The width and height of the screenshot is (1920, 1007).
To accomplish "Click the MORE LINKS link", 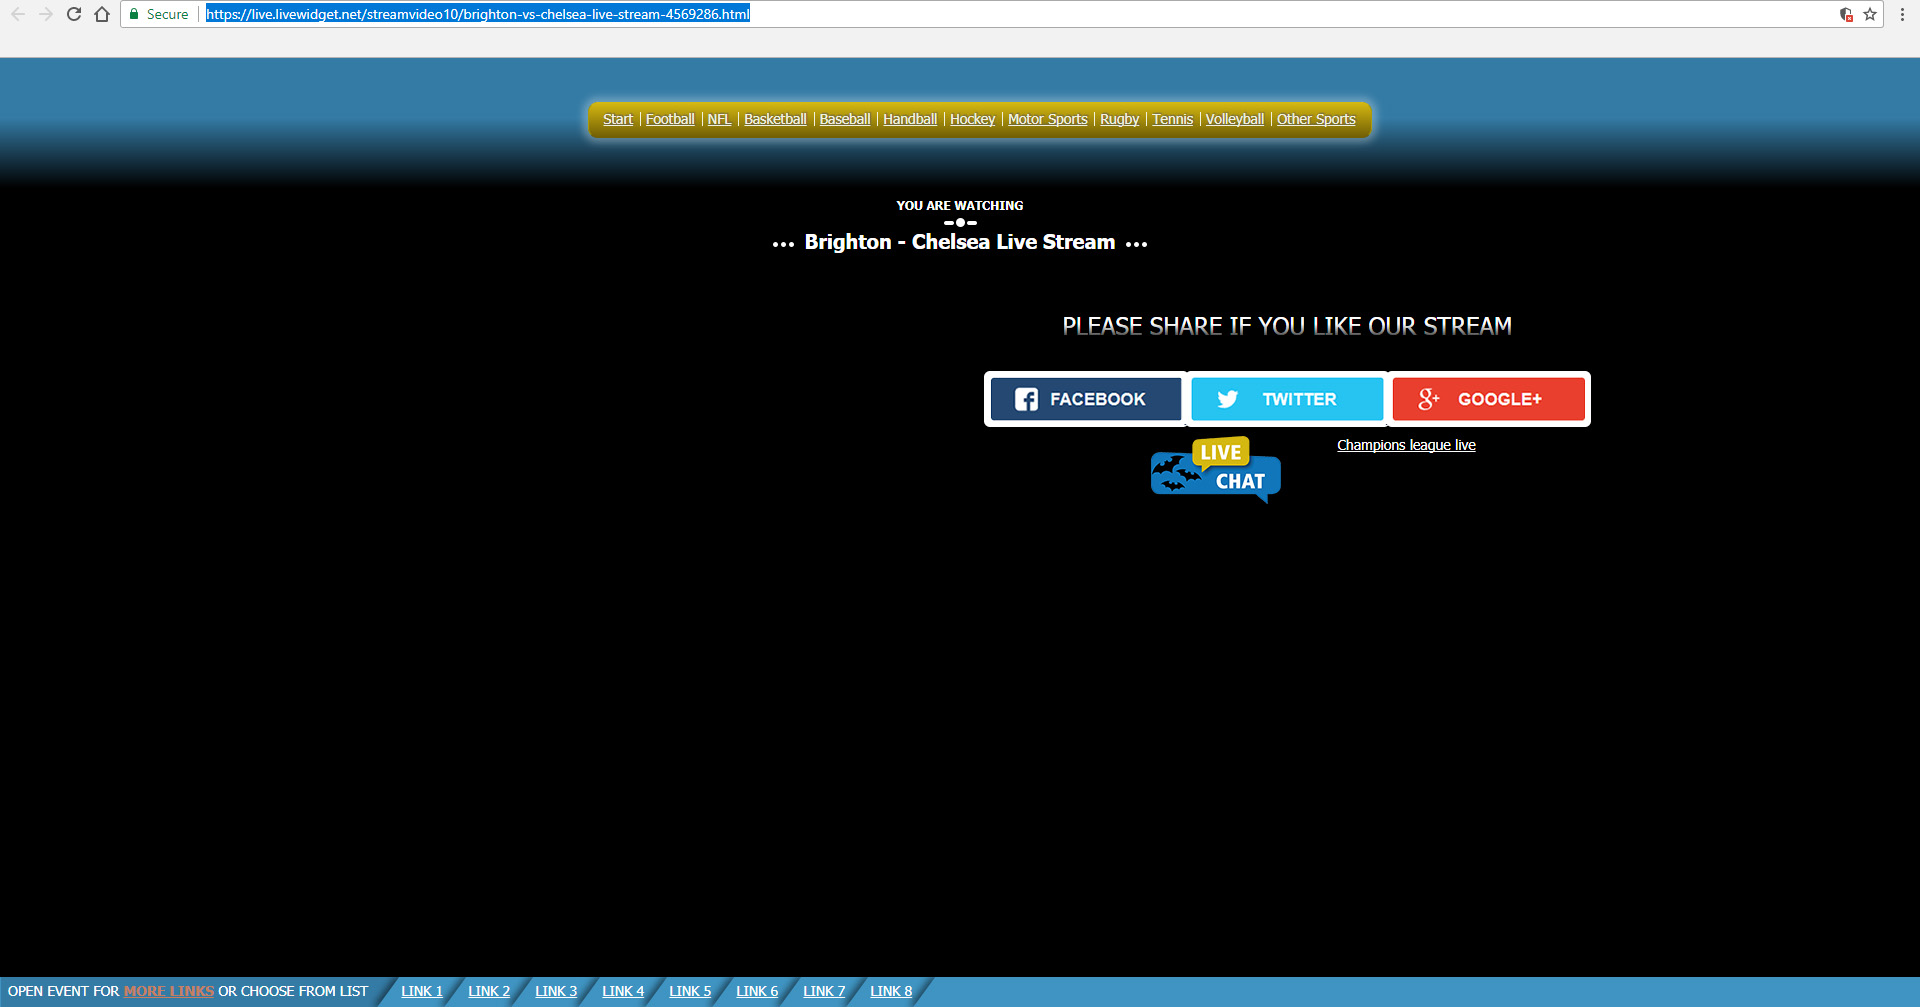I will click(x=169, y=991).
